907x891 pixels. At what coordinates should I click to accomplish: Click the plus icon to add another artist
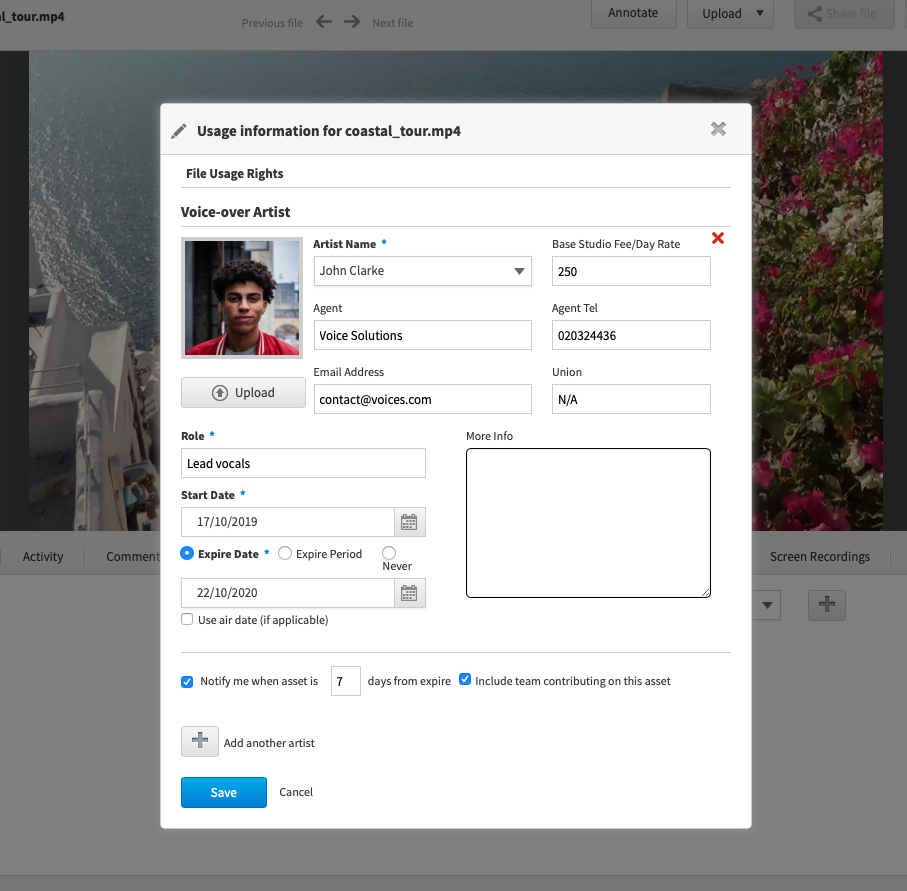click(200, 741)
